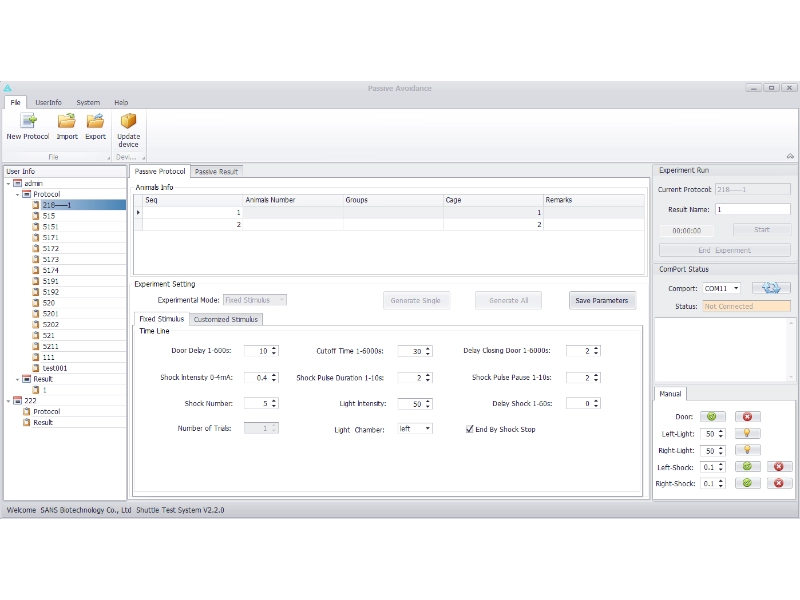The width and height of the screenshot is (800, 600).
Task: Click the Import folder icon
Action: coord(67,122)
